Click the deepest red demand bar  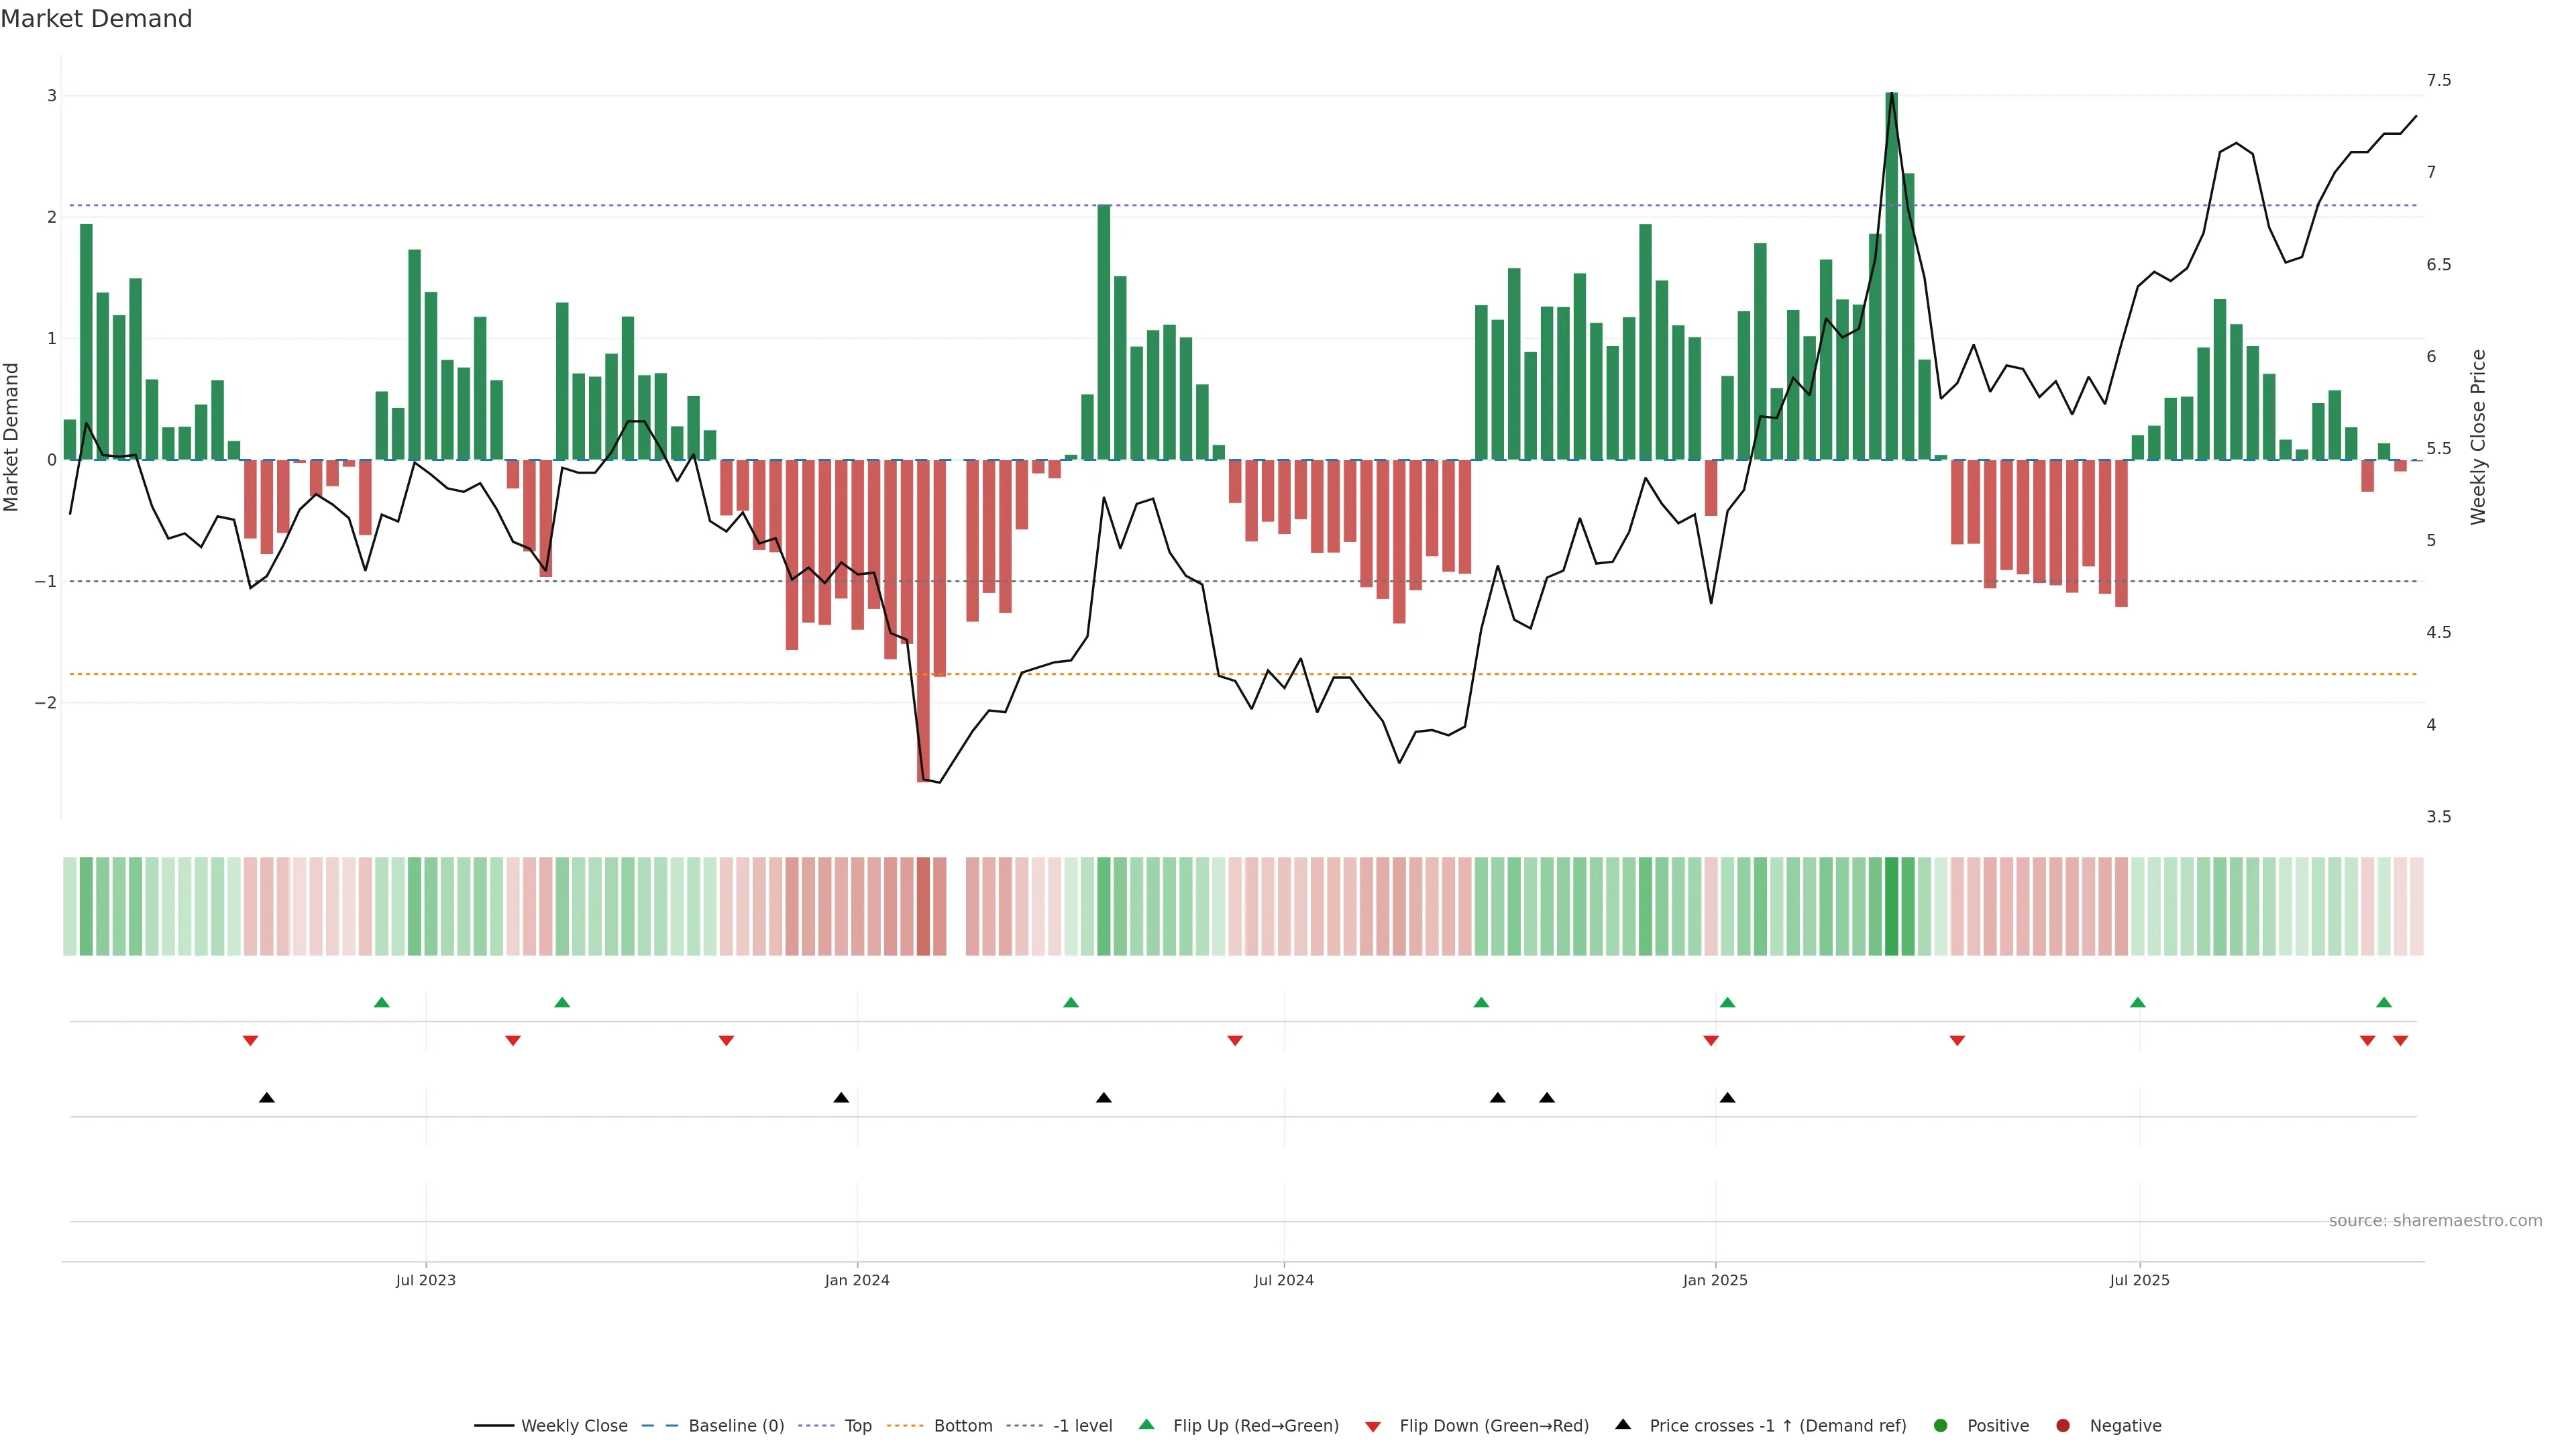point(923,620)
